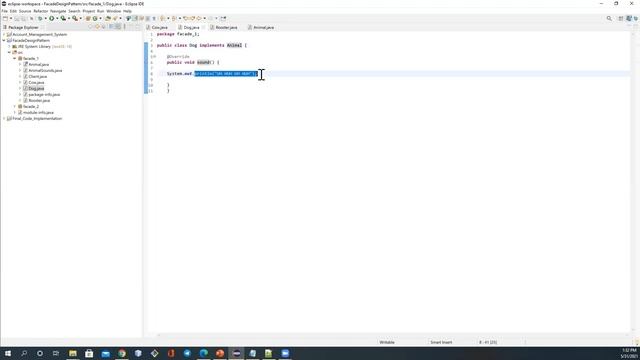Click the New Java Class icon

coord(95,18)
